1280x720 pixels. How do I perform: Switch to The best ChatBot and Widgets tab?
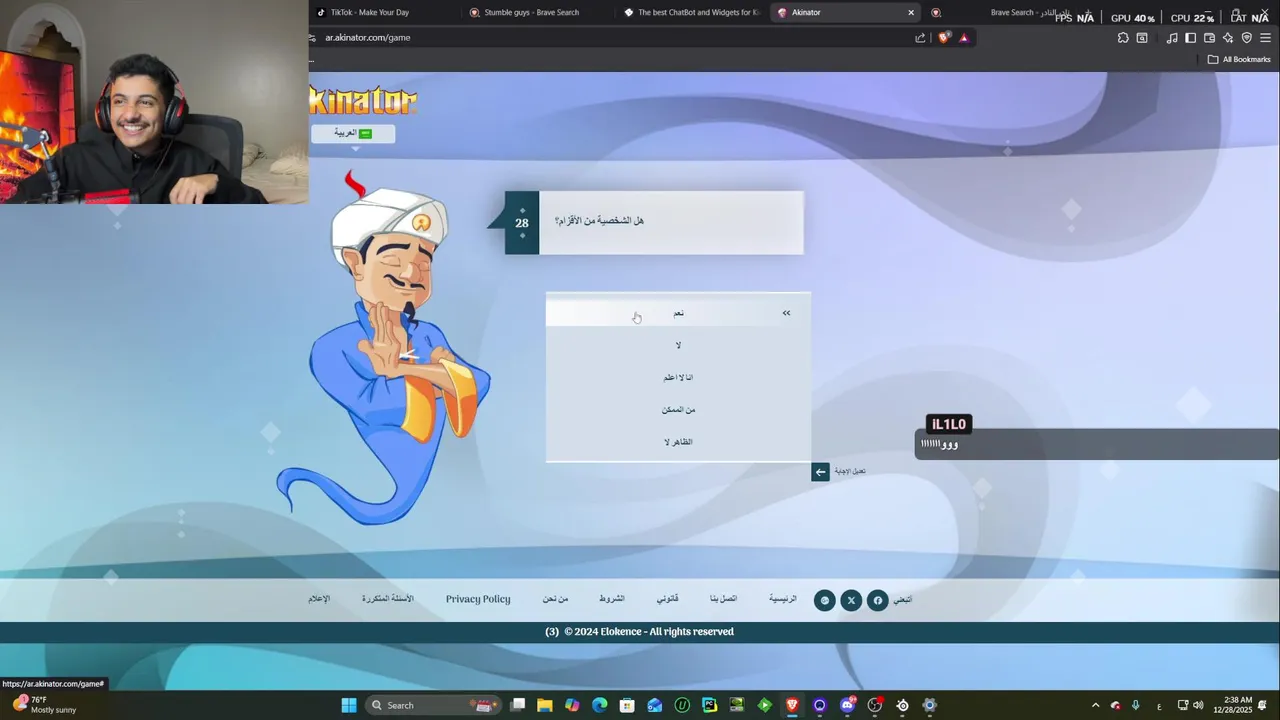692,13
